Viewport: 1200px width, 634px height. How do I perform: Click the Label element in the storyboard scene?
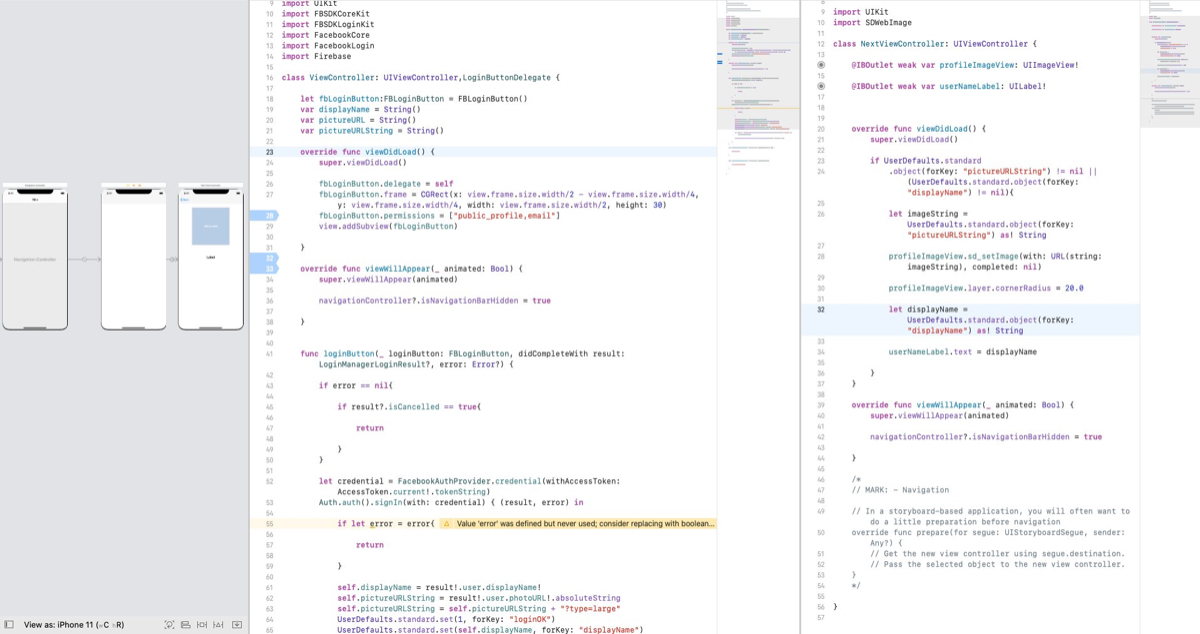(210, 257)
